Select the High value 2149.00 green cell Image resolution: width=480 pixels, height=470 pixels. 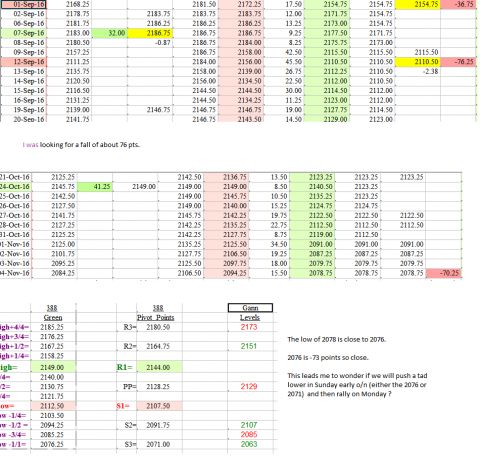(x=53, y=367)
